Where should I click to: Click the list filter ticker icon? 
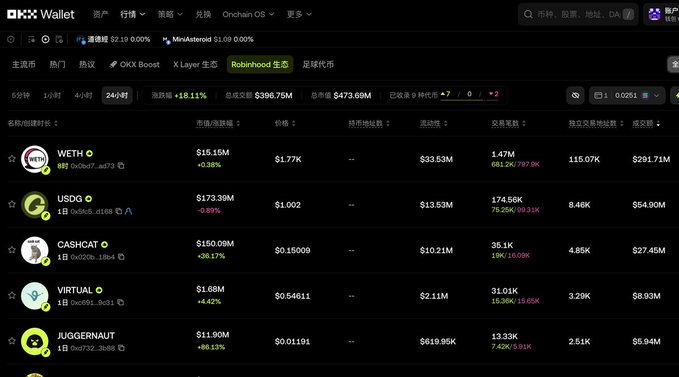pos(31,39)
